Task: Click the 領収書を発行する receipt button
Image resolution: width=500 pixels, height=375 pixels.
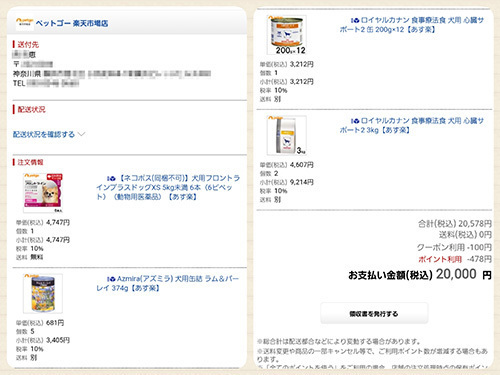Action: coord(374,313)
